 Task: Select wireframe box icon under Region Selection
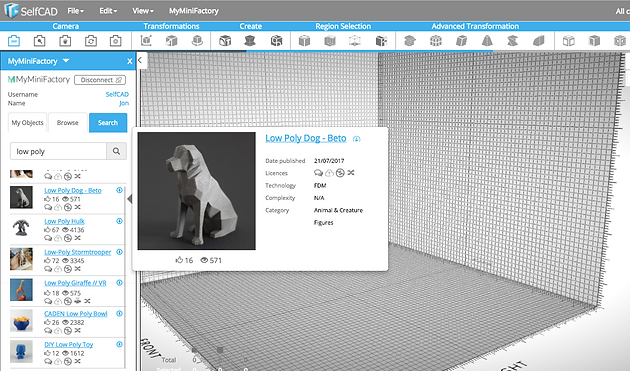click(x=355, y=41)
